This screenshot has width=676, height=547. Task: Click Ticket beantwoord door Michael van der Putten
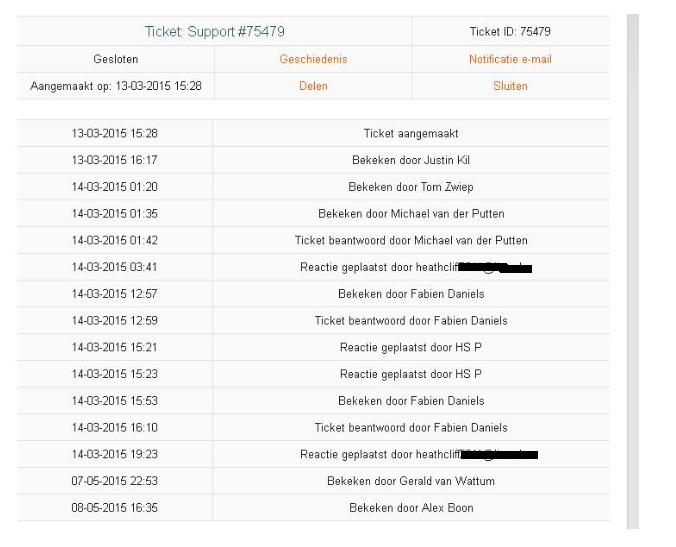(x=411, y=240)
